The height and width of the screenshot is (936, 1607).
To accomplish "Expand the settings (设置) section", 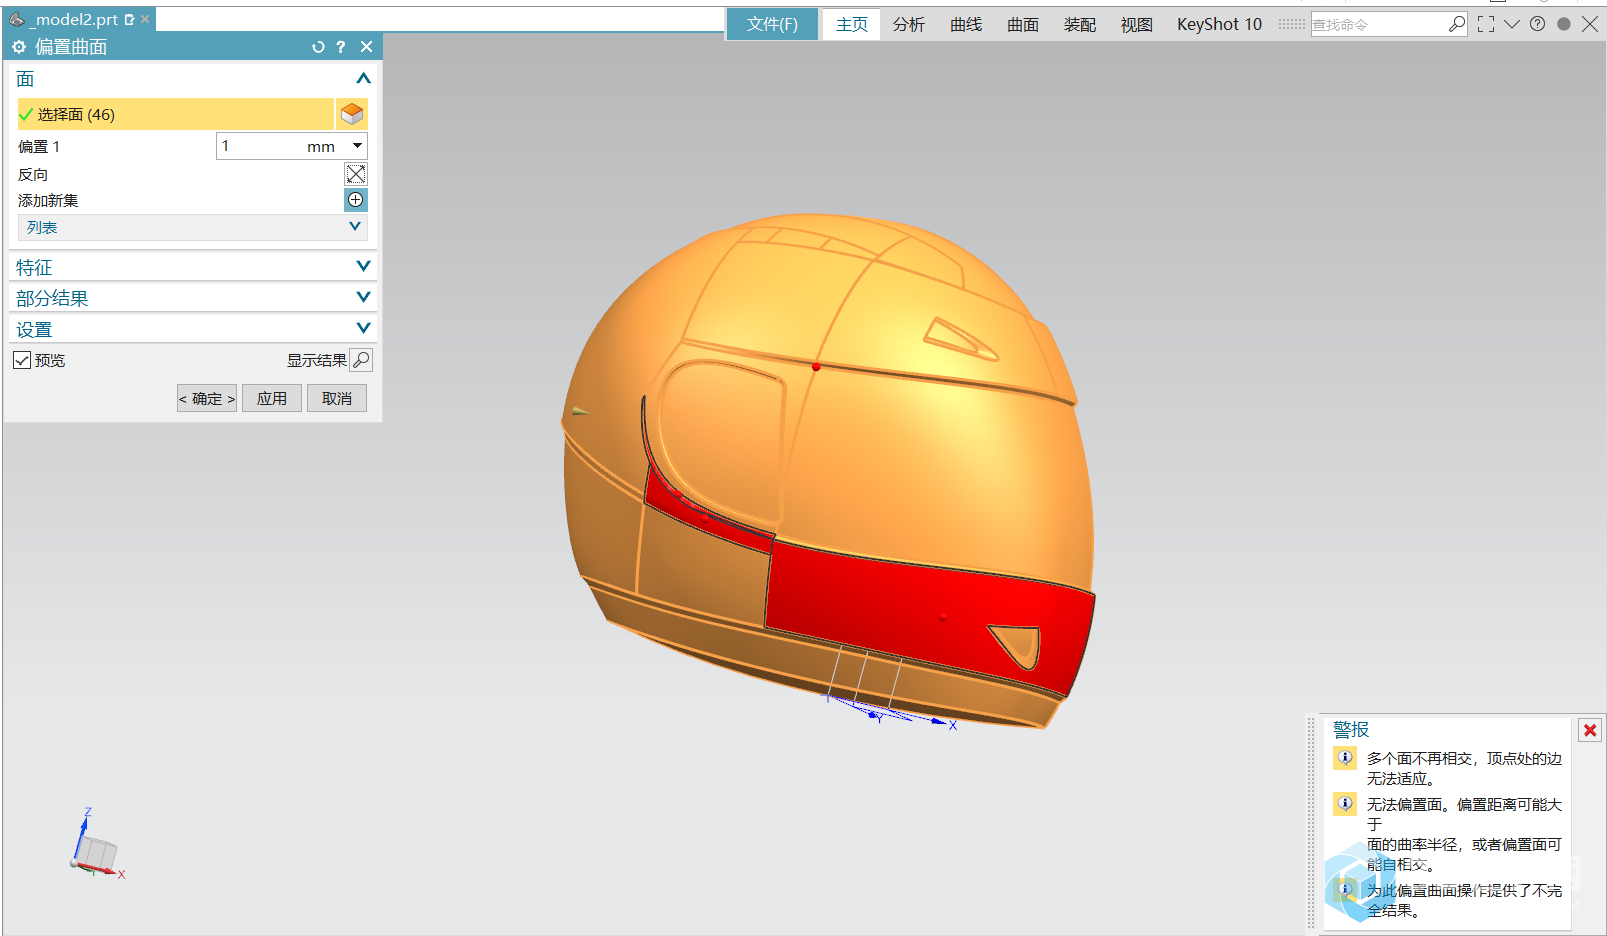I will (363, 328).
